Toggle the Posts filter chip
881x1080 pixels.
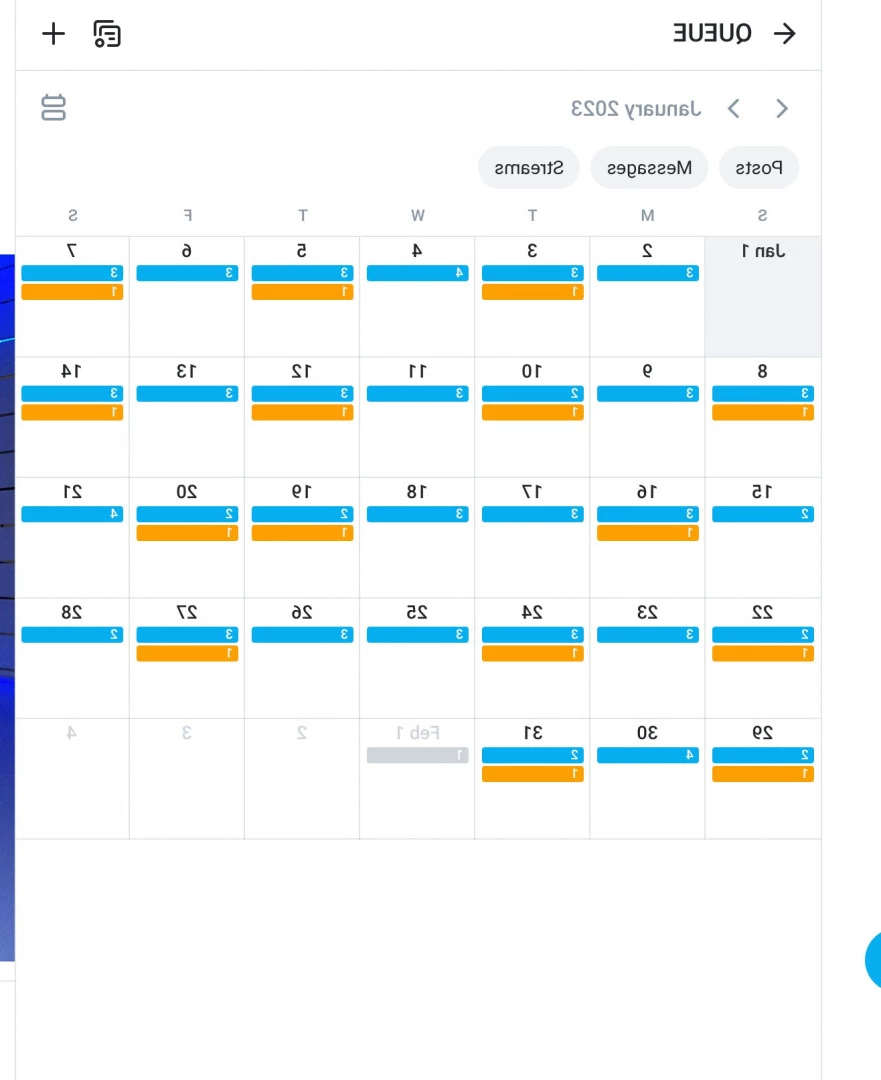758,167
